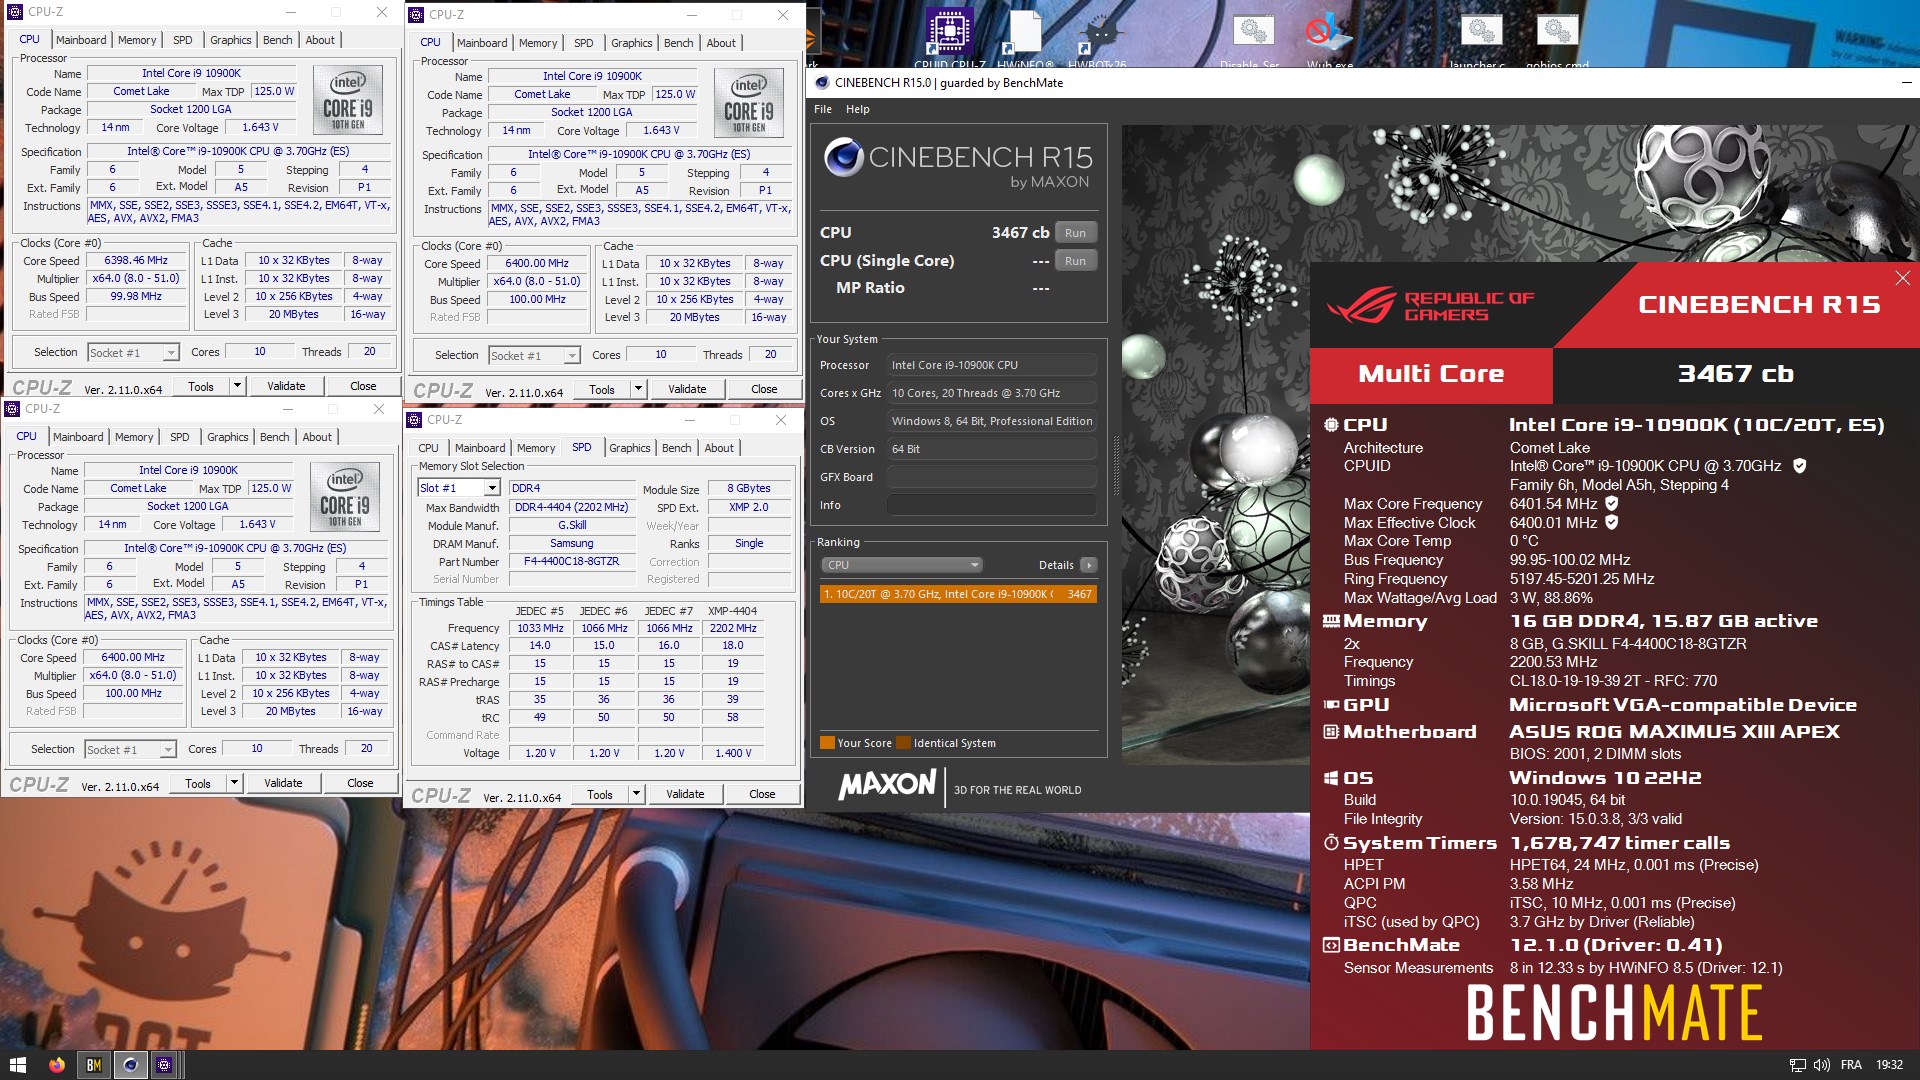Click the shield icon next to CPUID value

1799,466
